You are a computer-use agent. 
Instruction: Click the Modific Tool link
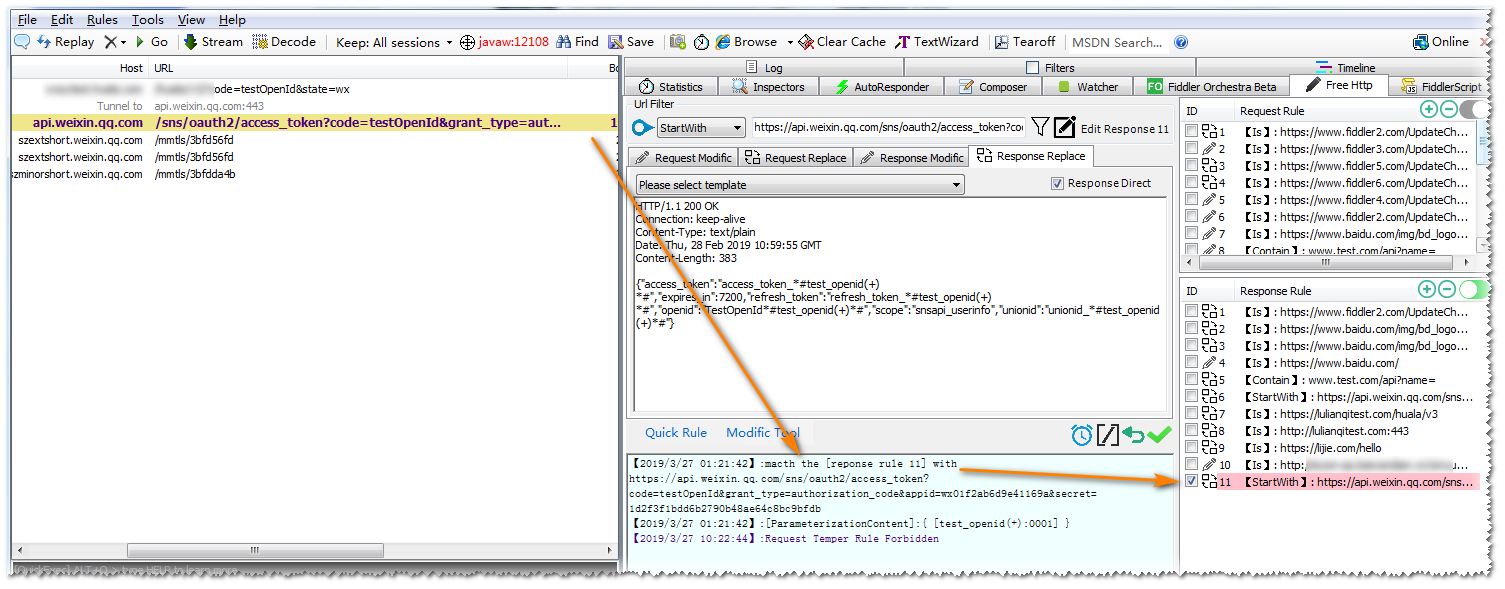763,433
